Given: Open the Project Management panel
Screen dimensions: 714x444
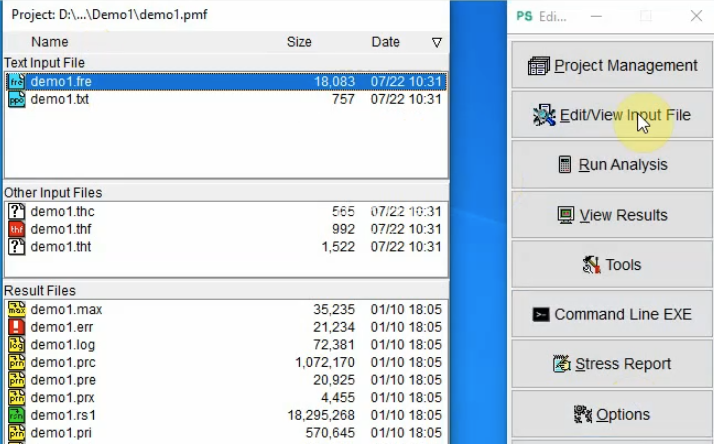Looking at the screenshot, I should tap(611, 66).
